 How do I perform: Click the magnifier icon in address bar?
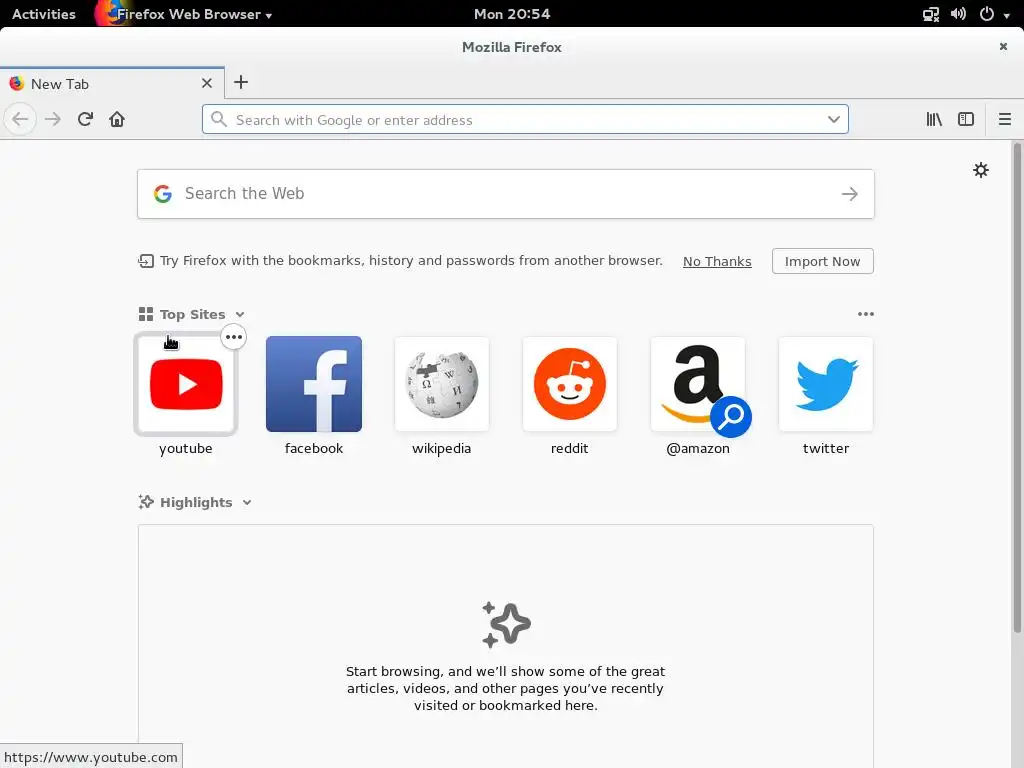click(219, 120)
